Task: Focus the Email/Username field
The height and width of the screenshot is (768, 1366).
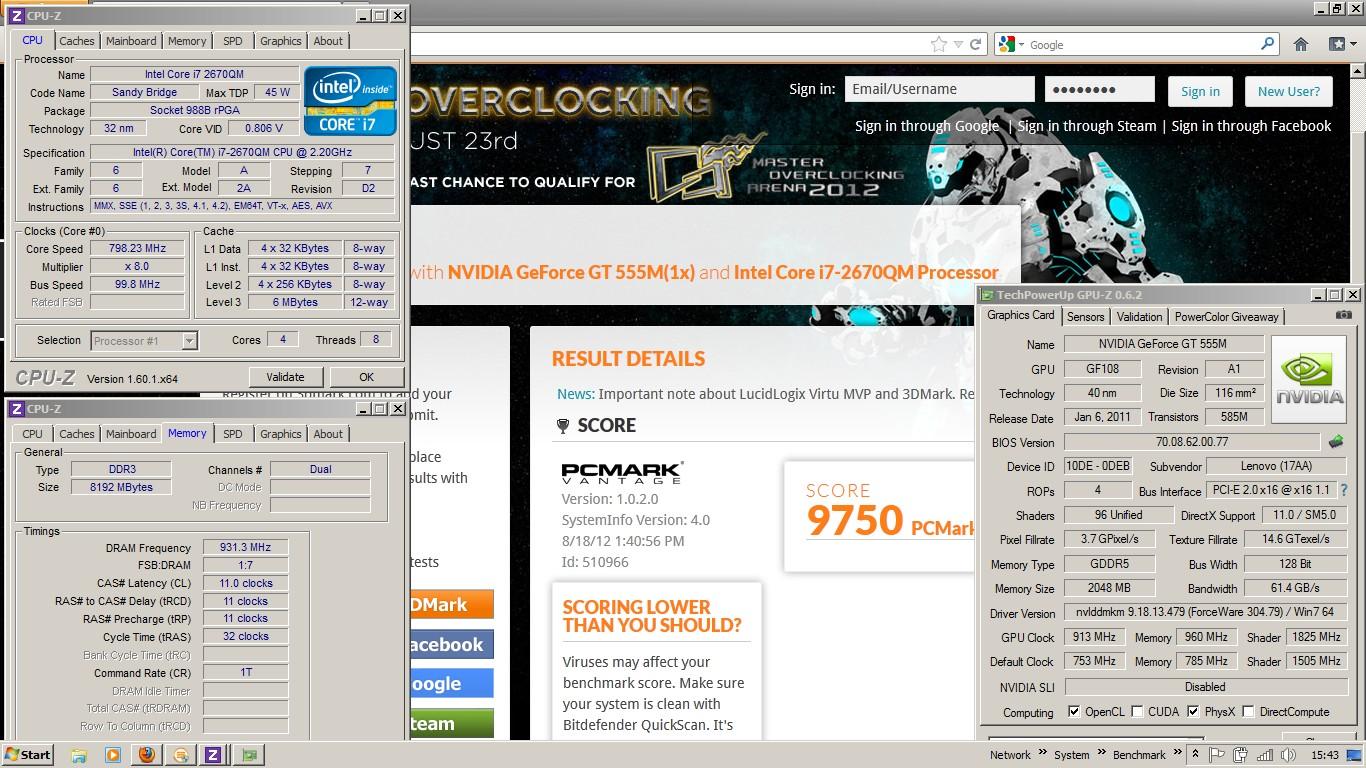Action: point(939,89)
